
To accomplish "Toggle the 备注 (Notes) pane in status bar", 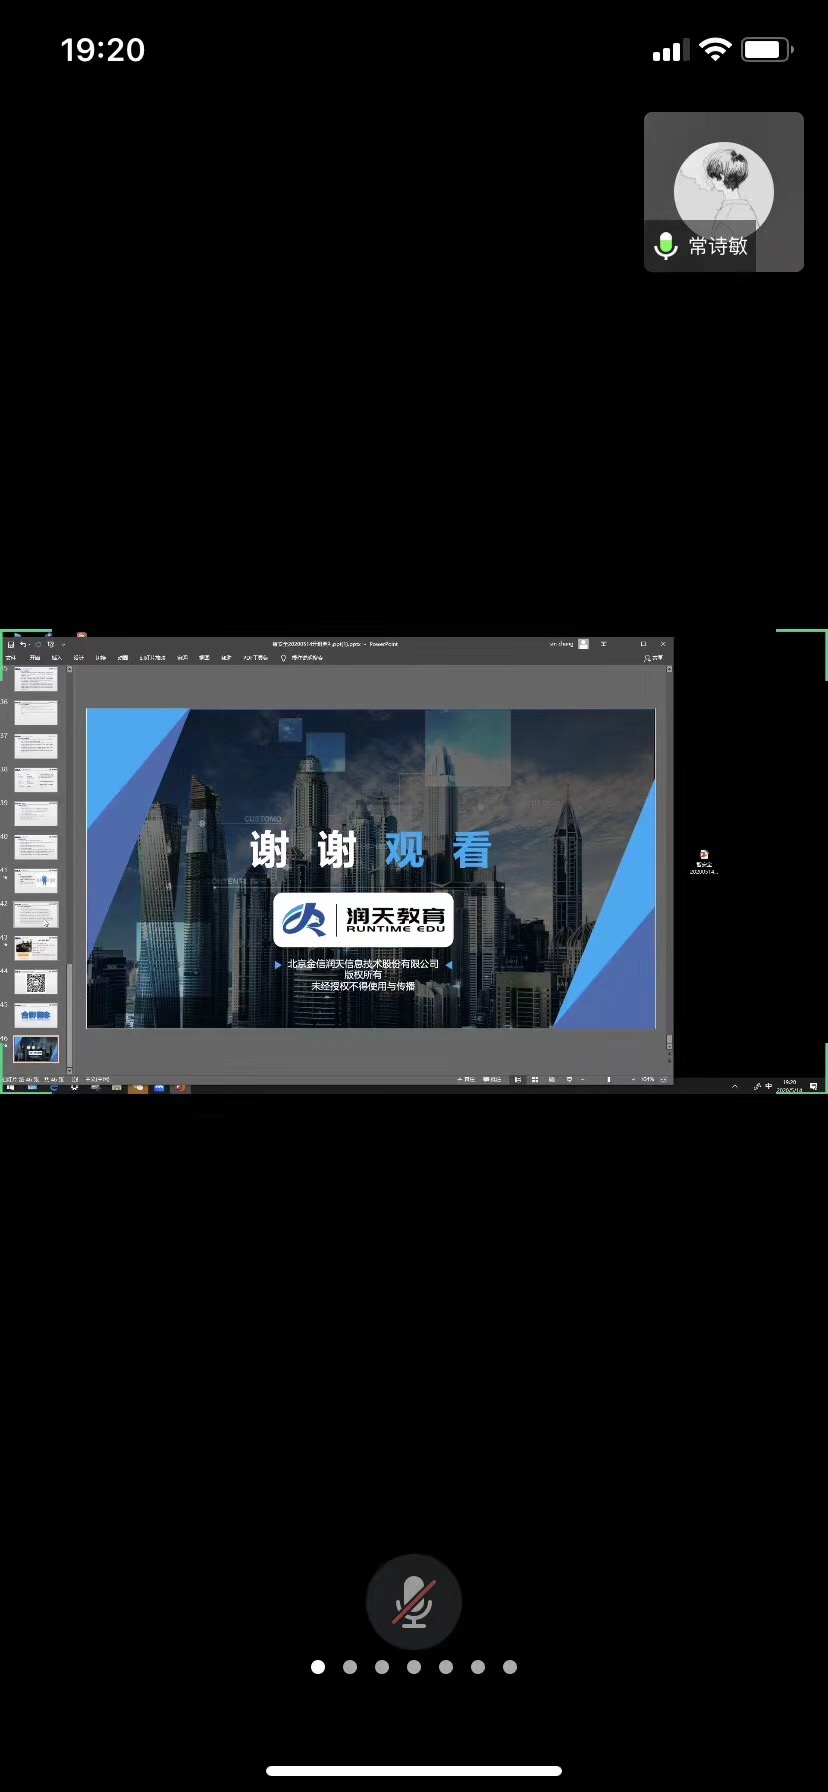I will coord(466,1080).
